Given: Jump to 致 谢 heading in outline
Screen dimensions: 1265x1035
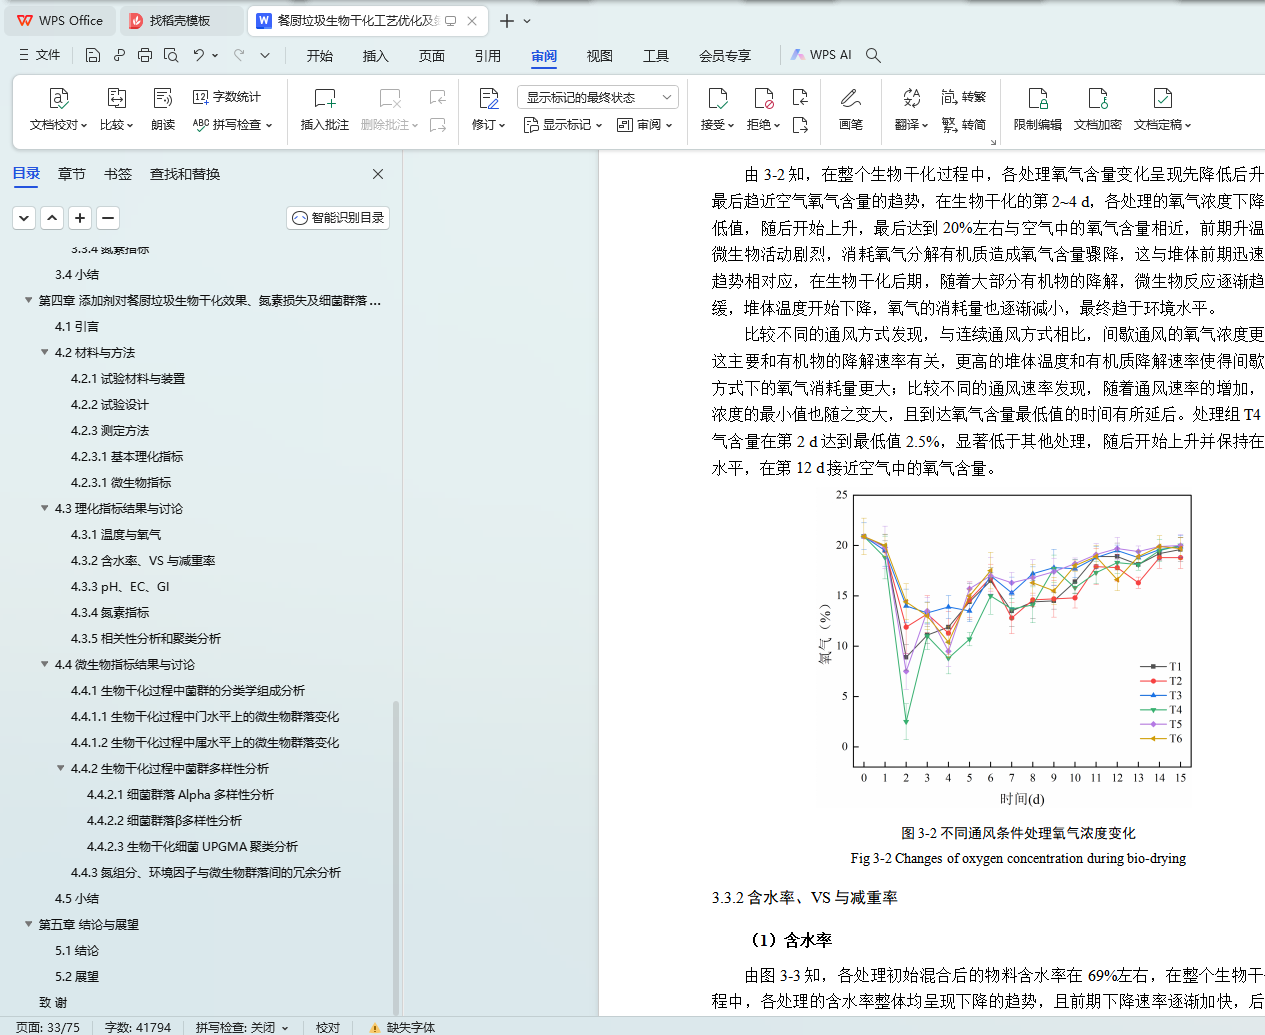Looking at the screenshot, I should 53,1002.
